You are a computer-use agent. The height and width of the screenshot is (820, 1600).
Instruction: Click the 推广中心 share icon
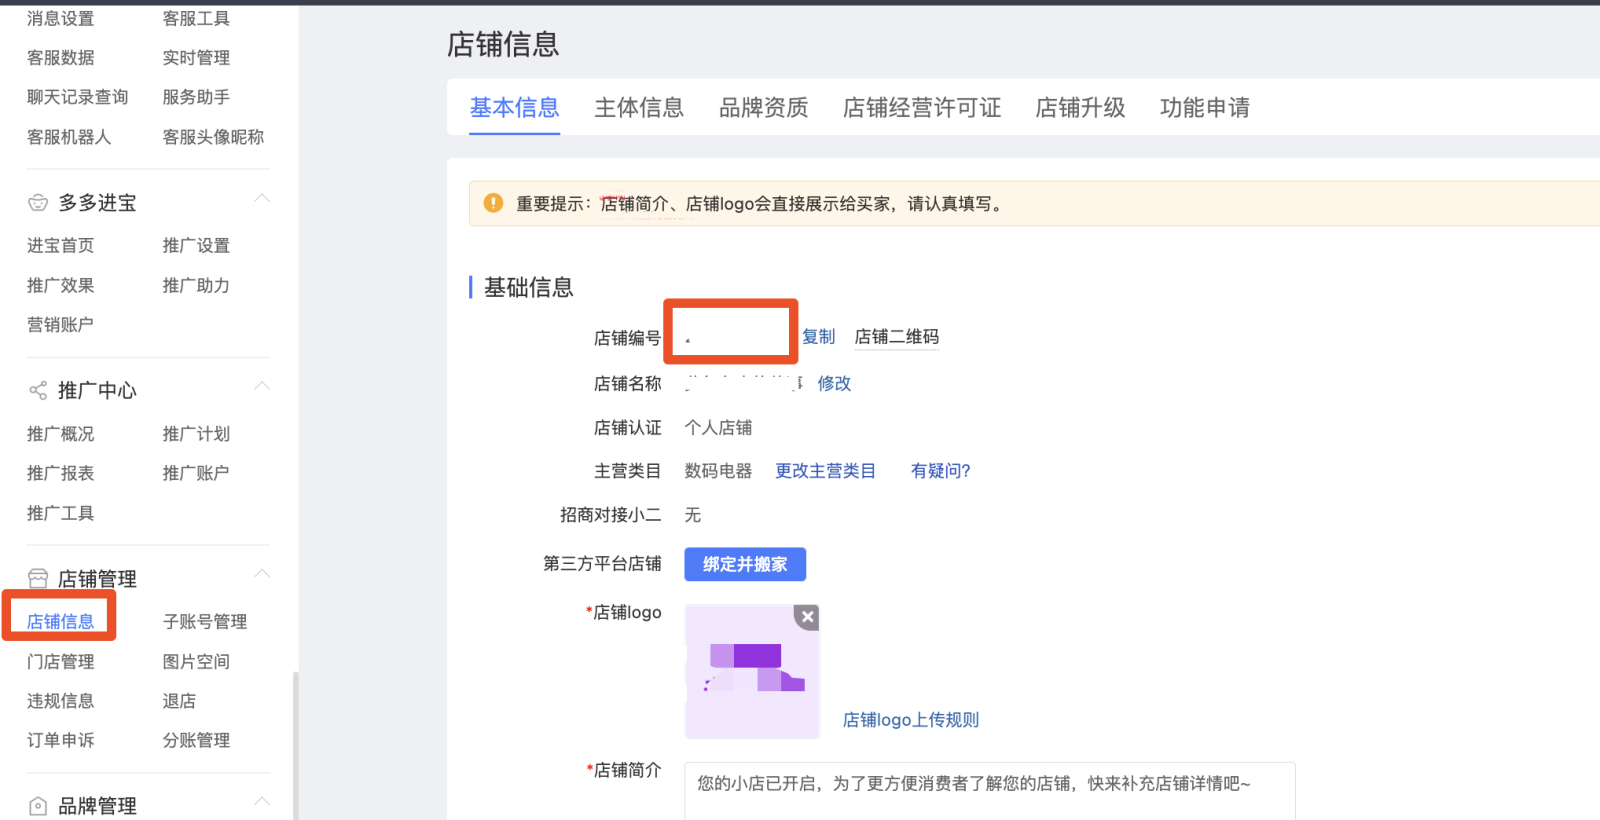(x=38, y=391)
